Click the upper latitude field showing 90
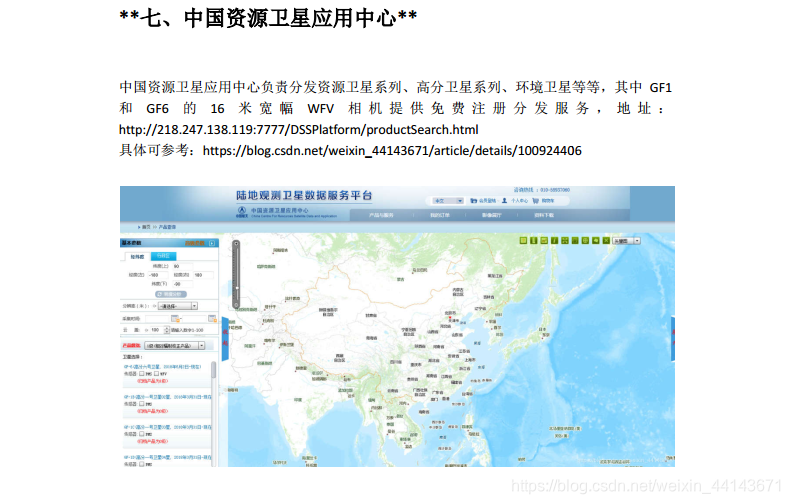The image size is (790, 504). [183, 267]
